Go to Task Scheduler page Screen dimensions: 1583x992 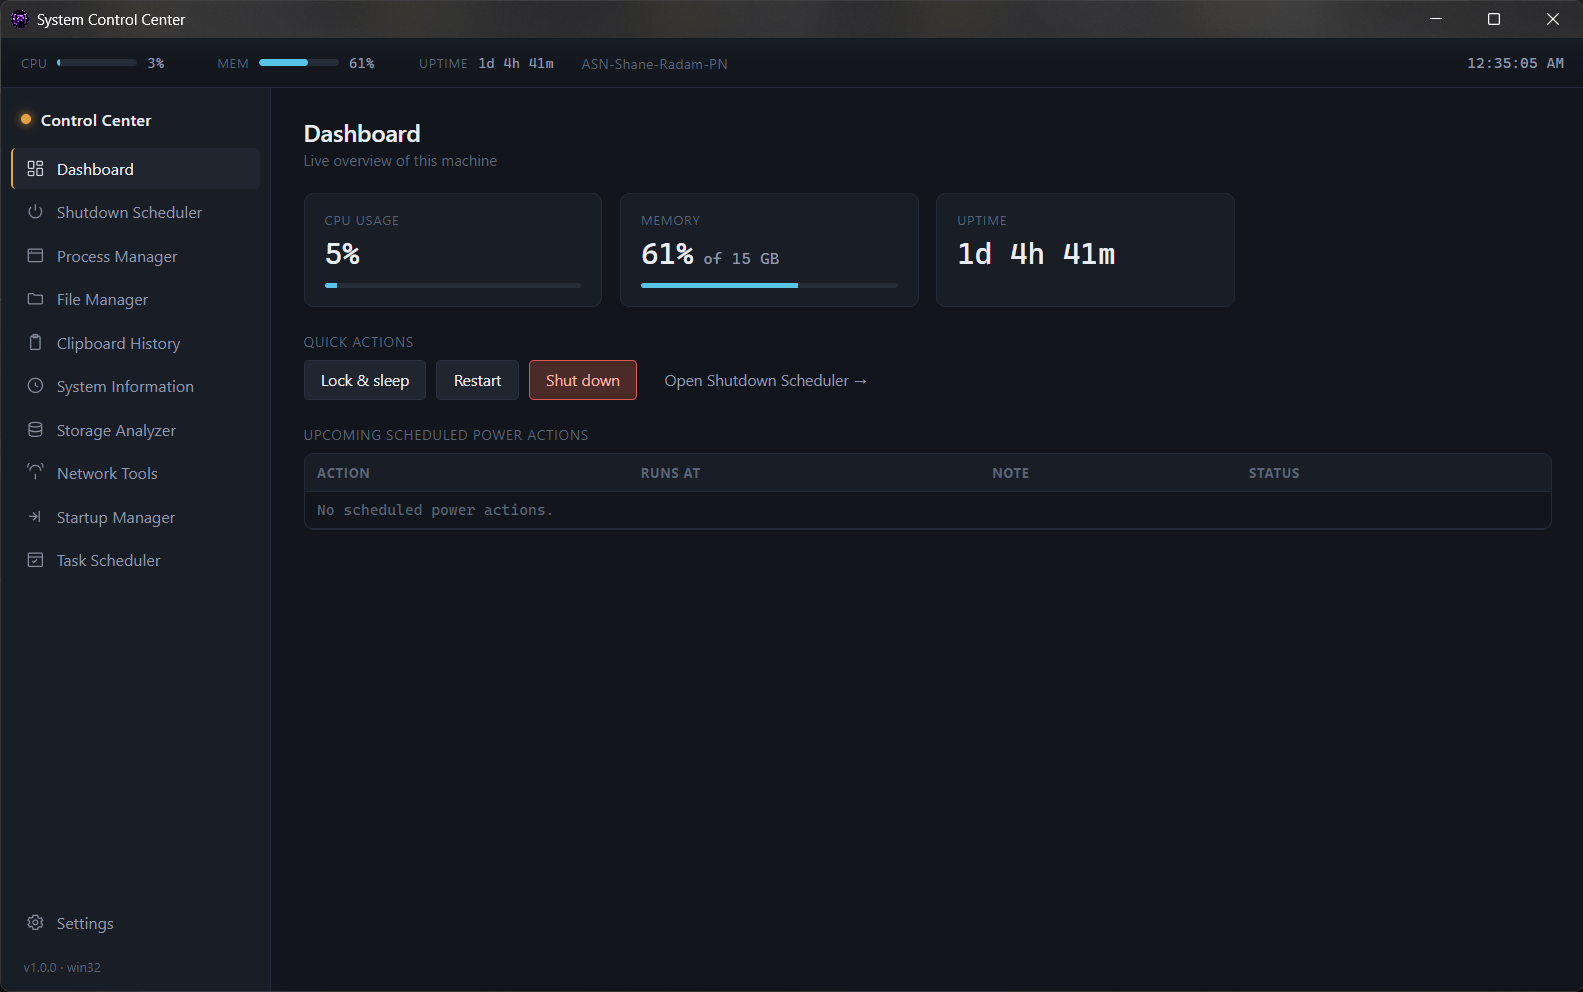pyautogui.click(x=135, y=560)
